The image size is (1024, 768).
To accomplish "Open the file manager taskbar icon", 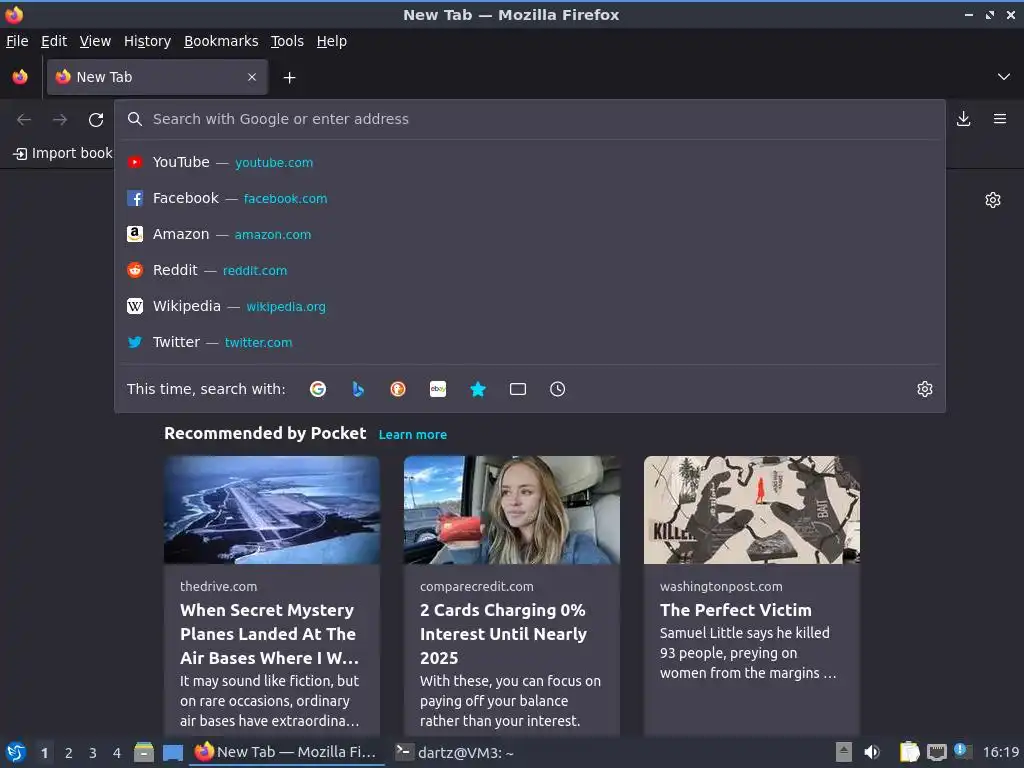I will click(x=144, y=752).
